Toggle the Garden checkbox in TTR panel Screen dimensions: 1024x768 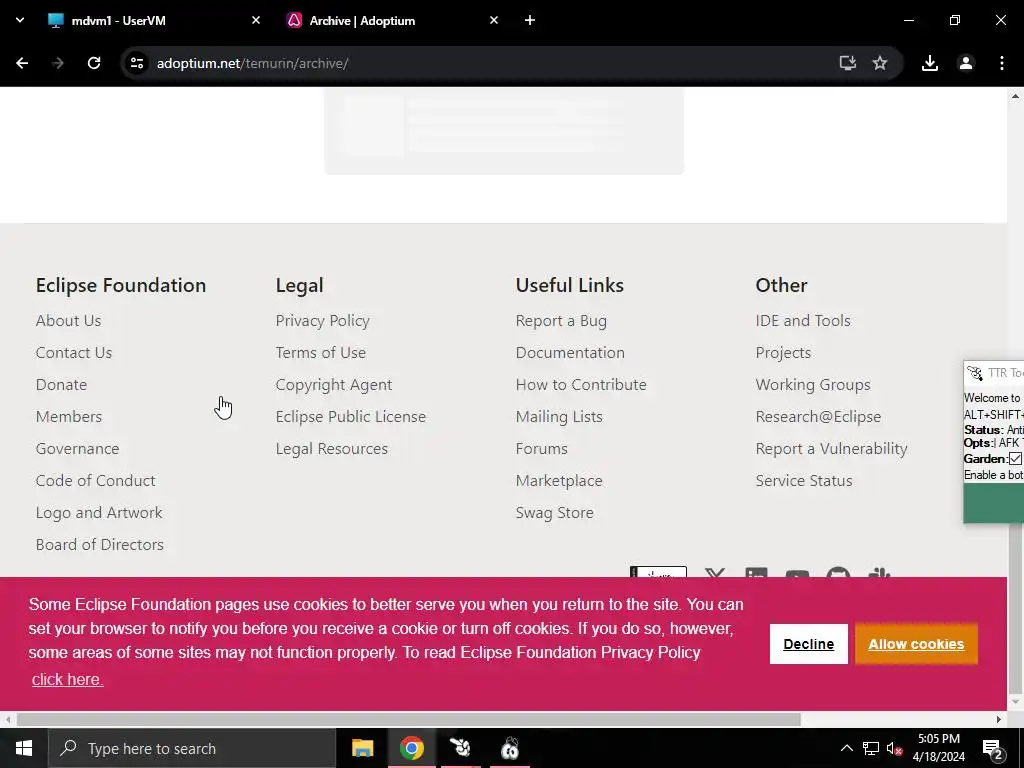point(1015,458)
